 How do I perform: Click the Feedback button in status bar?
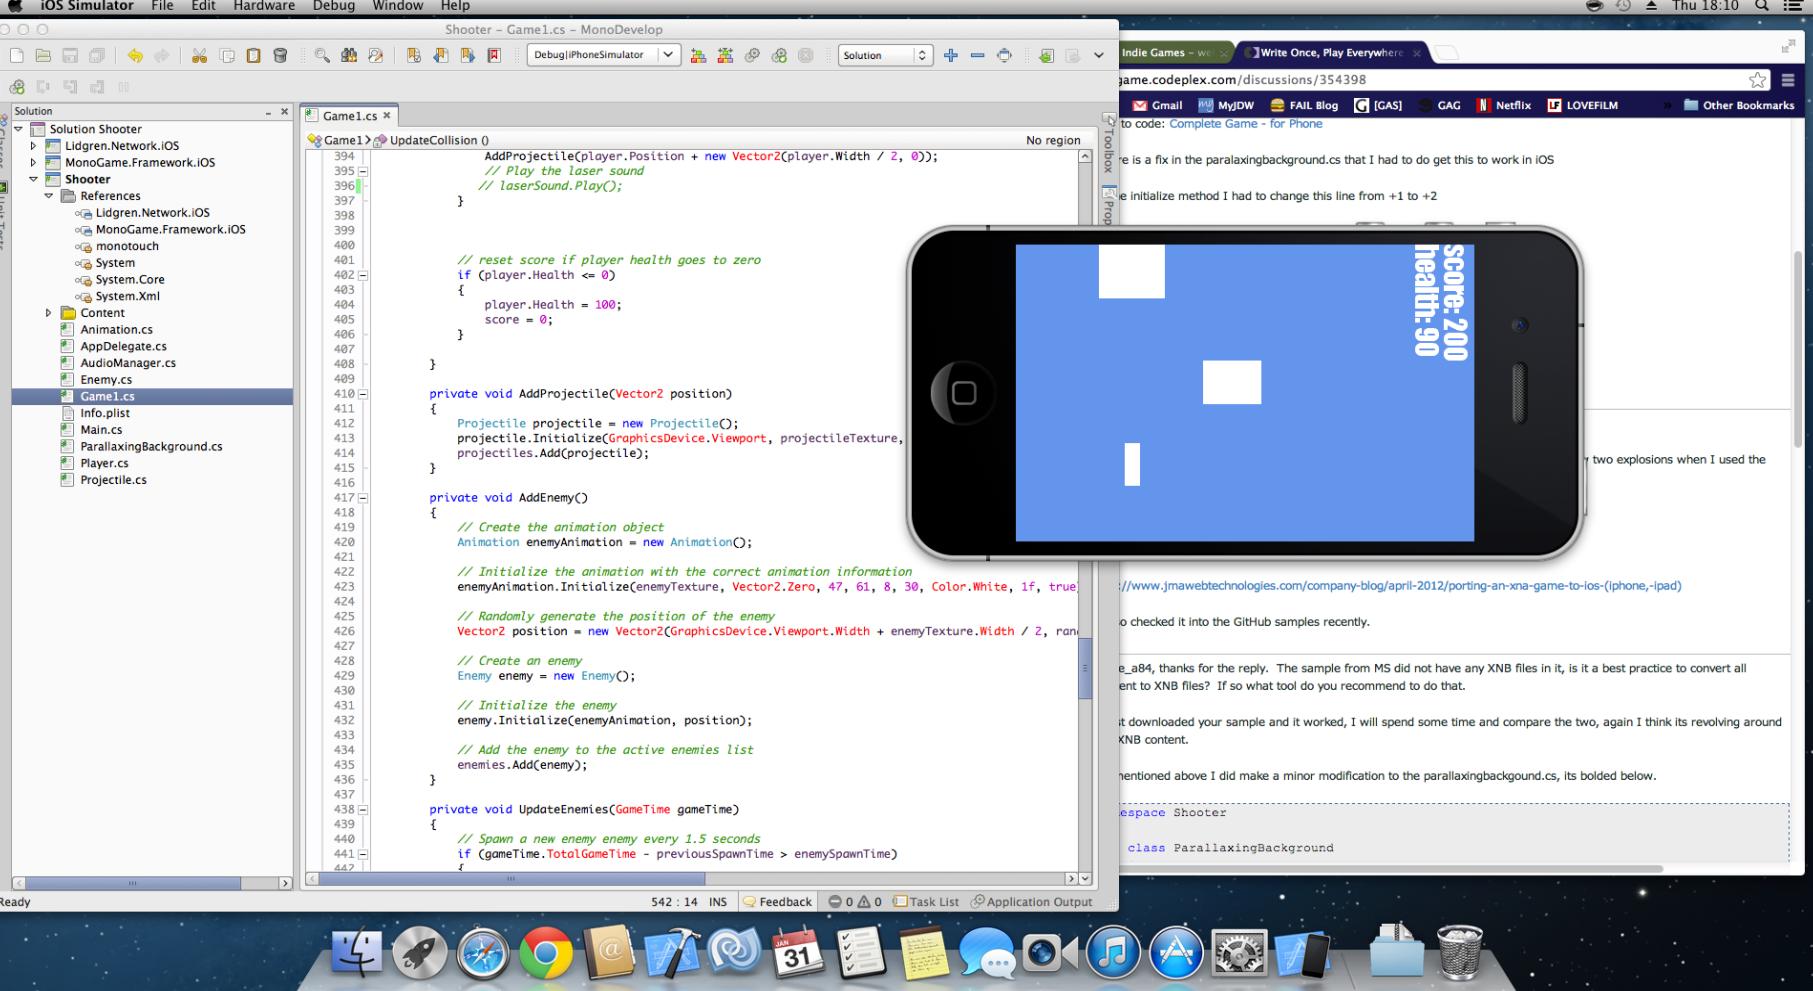778,902
